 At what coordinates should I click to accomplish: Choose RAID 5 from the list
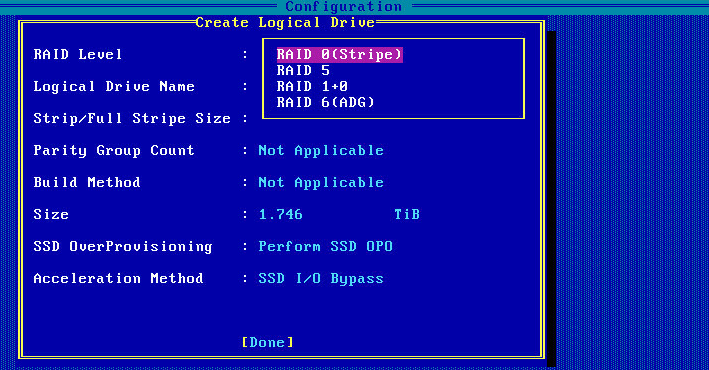(x=303, y=71)
